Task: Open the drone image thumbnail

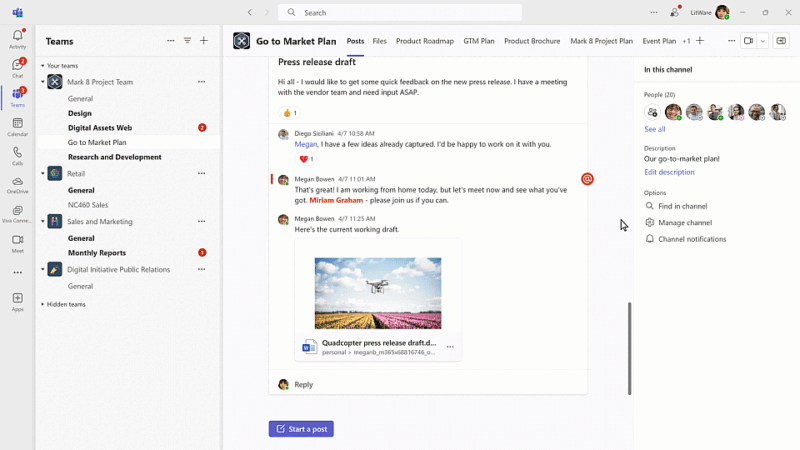Action: pyautogui.click(x=378, y=293)
